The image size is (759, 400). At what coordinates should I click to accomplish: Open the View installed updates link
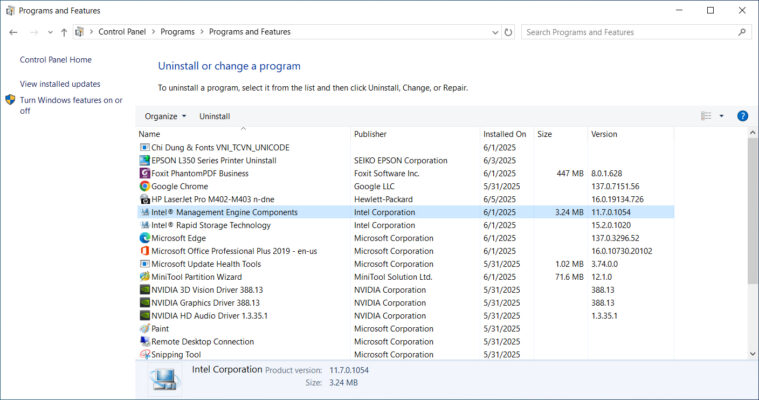click(x=60, y=84)
